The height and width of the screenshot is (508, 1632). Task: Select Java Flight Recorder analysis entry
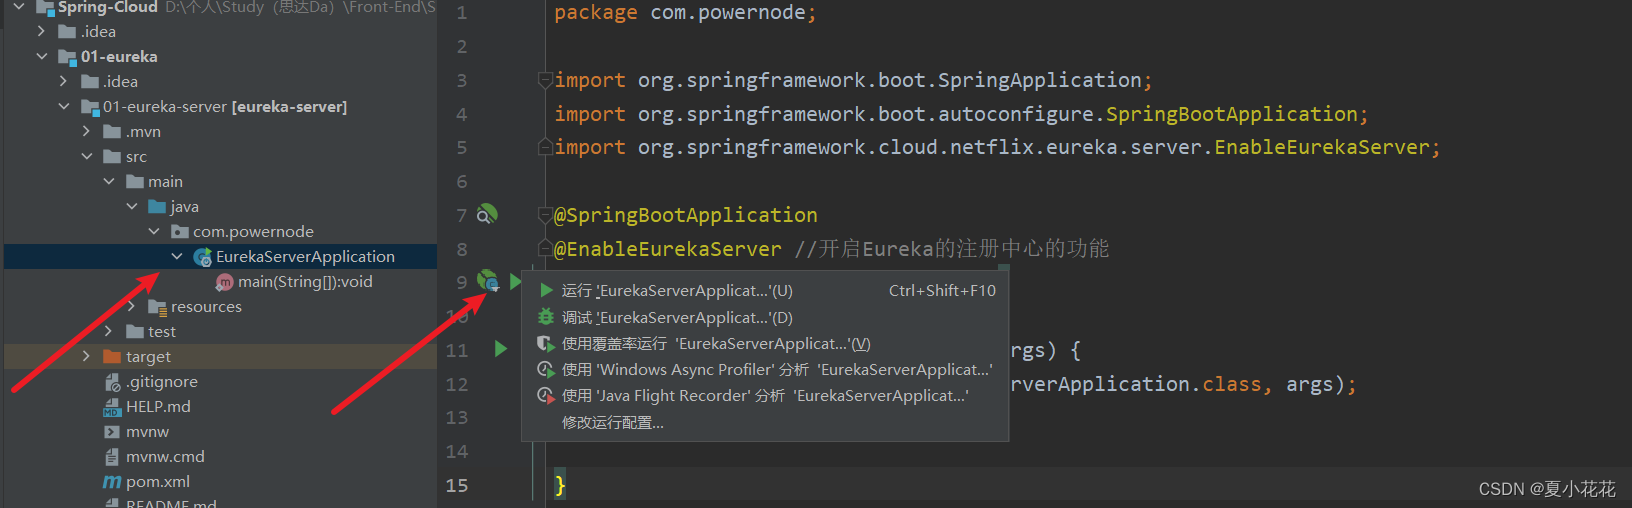[765, 395]
